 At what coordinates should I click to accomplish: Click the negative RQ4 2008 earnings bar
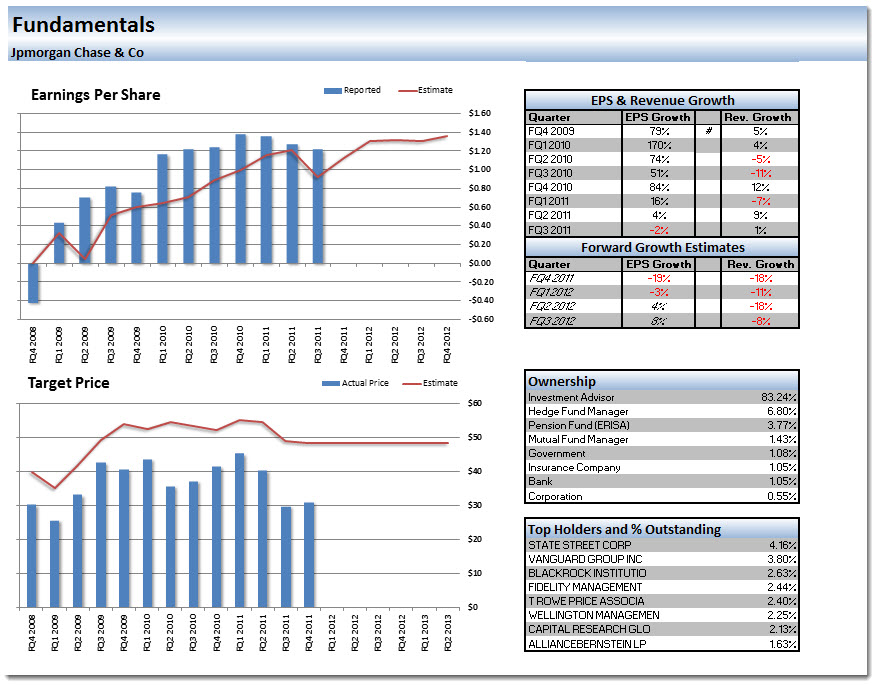coord(34,283)
